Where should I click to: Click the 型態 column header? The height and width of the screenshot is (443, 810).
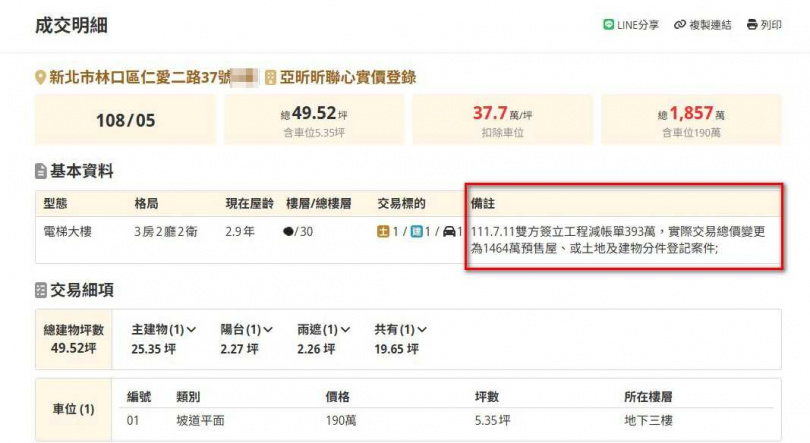(55, 203)
